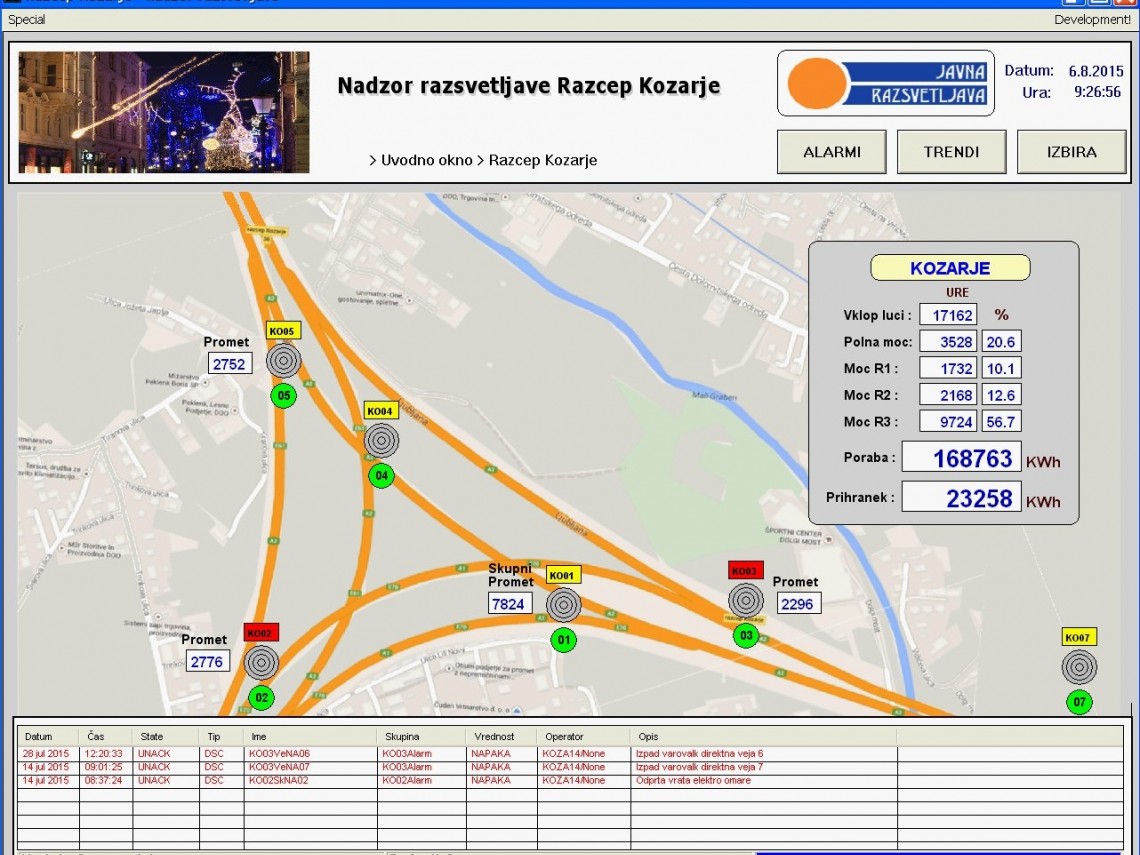This screenshot has width=1140, height=855.
Task: Click green status circle 04
Action: tap(381, 476)
